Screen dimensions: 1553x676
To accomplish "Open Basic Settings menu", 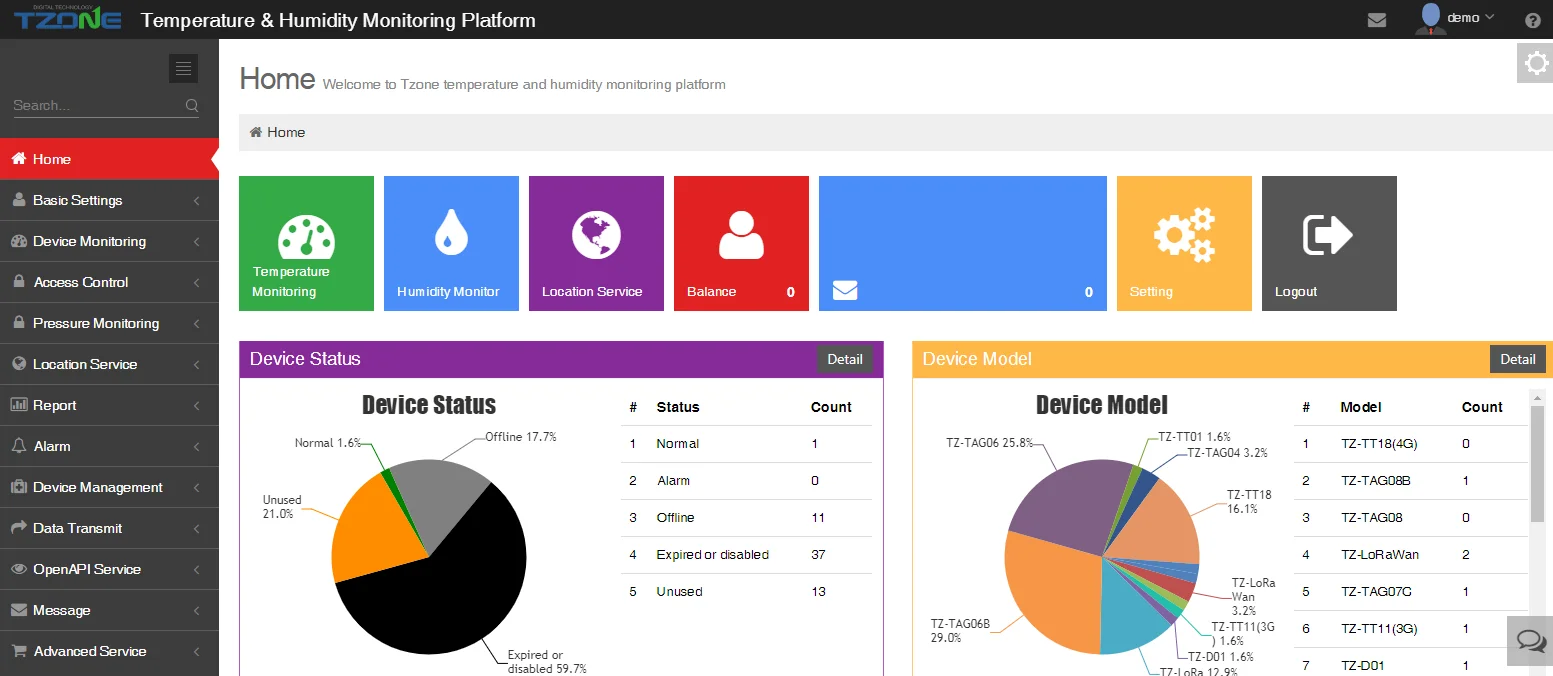I will tap(109, 200).
